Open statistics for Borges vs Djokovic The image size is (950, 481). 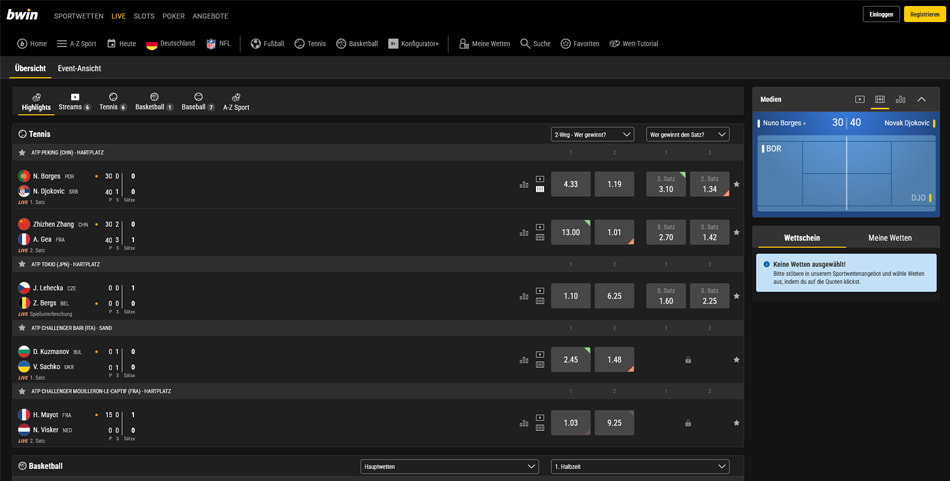[524, 184]
